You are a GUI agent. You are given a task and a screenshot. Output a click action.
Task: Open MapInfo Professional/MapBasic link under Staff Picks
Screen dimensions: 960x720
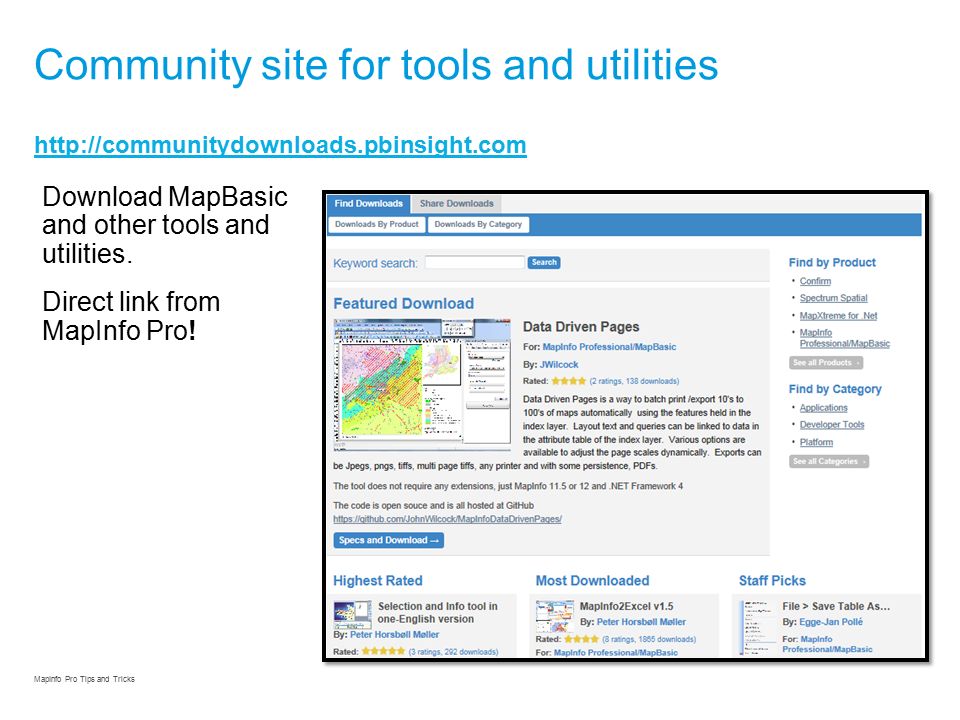pos(828,644)
